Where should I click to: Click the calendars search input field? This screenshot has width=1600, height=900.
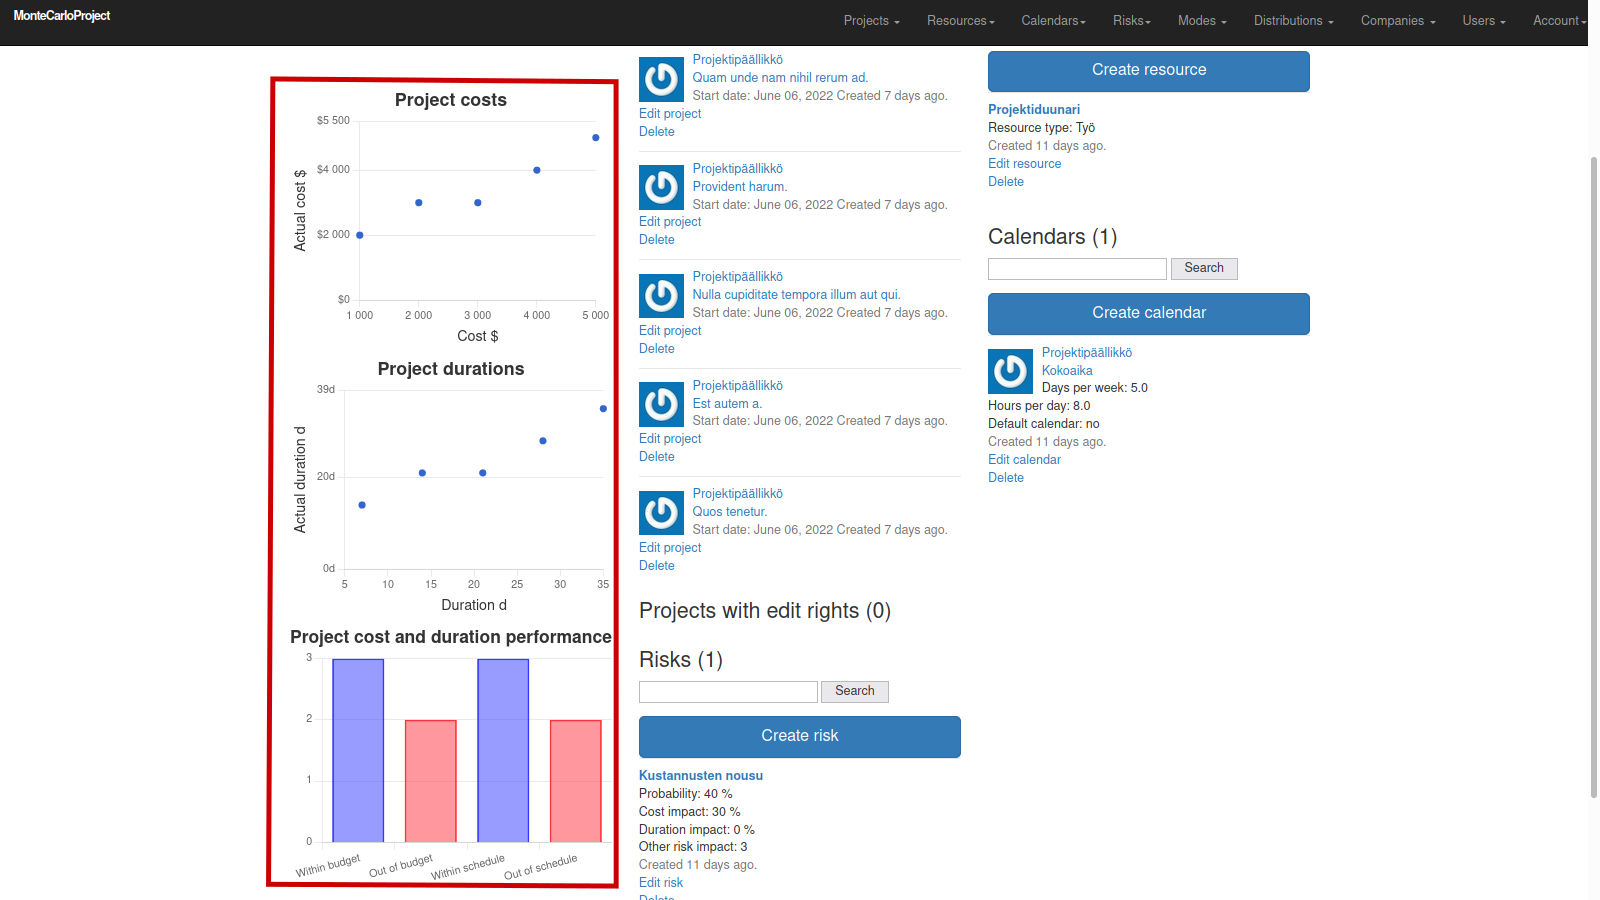coord(1077,269)
